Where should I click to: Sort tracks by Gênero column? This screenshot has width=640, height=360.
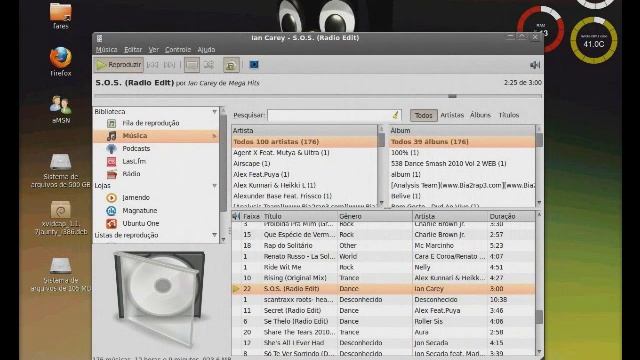click(x=375, y=216)
